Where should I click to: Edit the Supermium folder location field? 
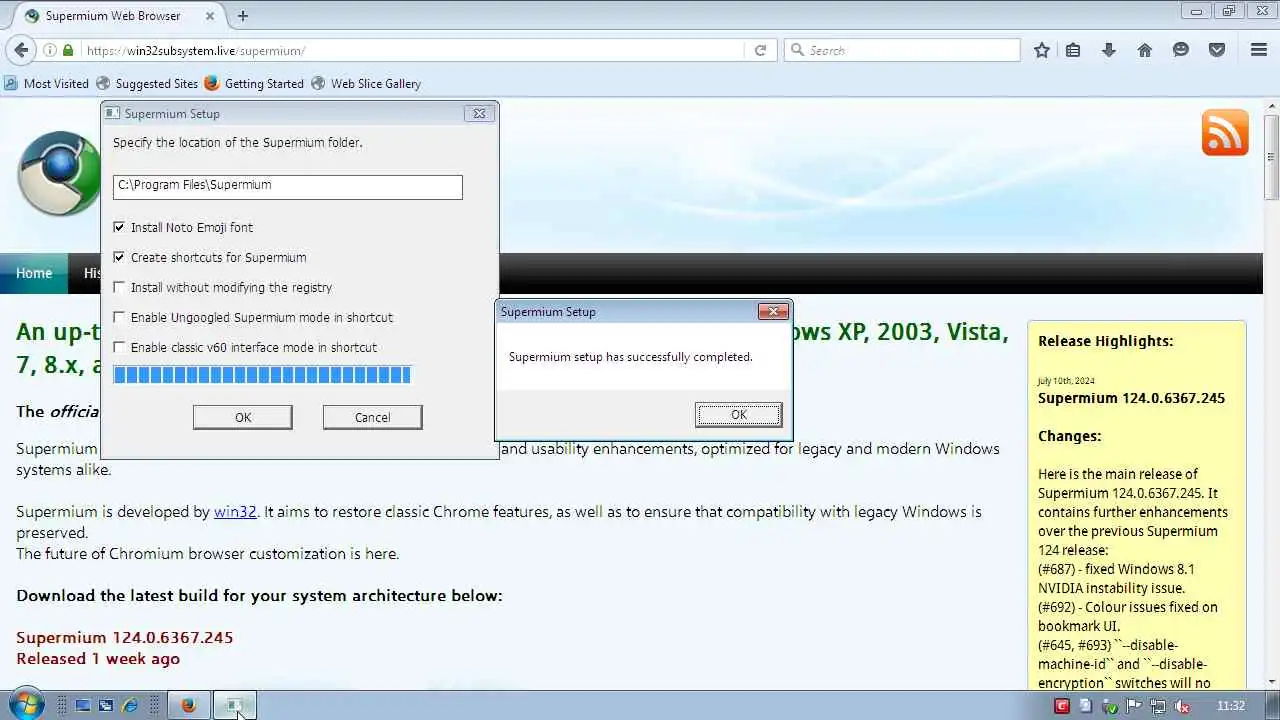click(288, 187)
